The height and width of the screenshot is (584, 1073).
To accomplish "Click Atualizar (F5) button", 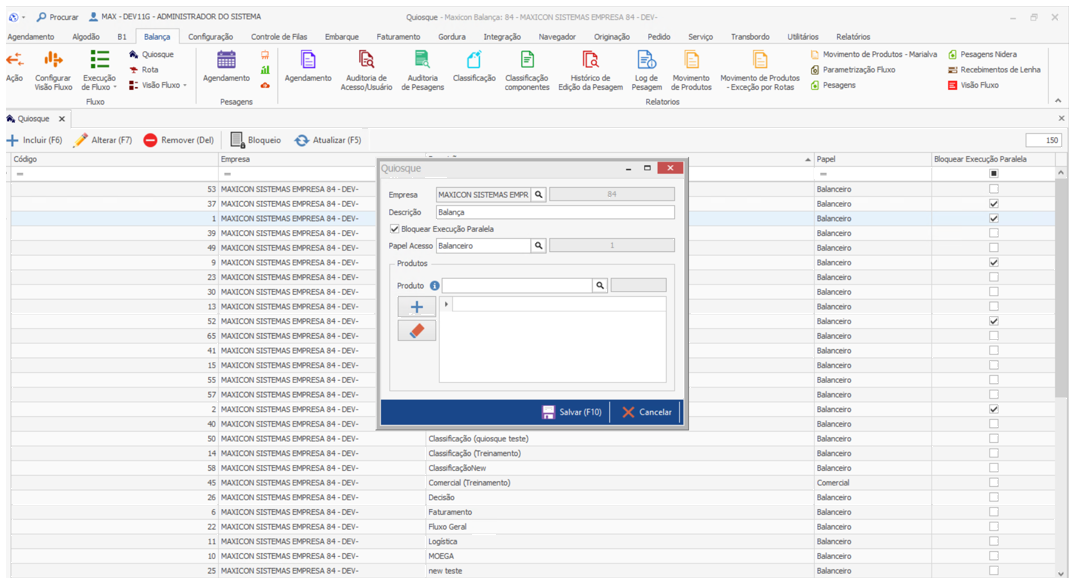I will [x=328, y=140].
